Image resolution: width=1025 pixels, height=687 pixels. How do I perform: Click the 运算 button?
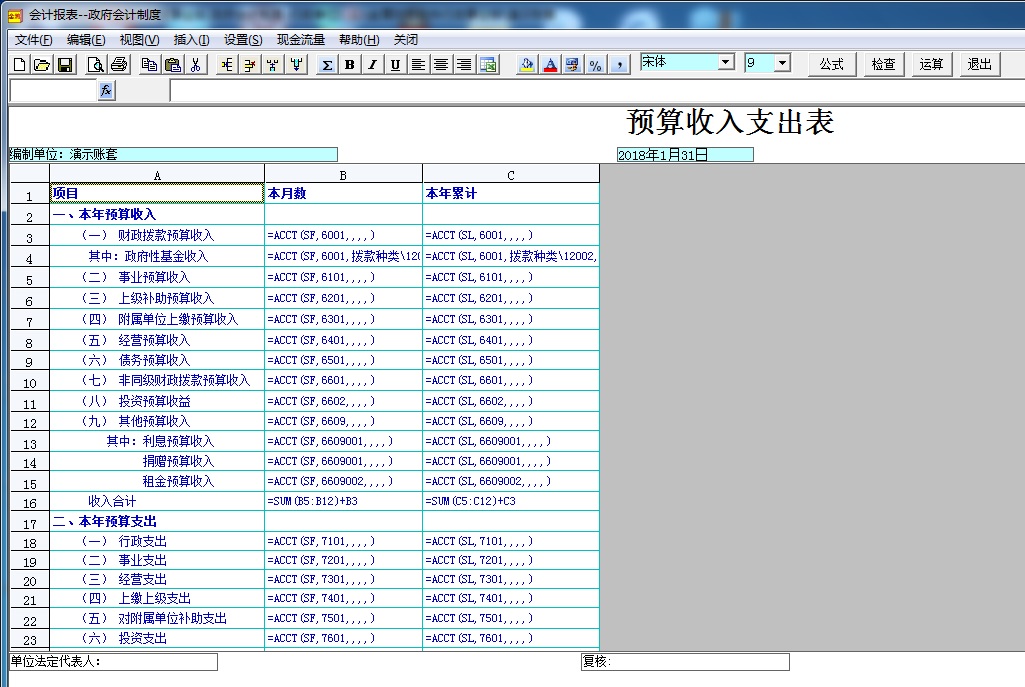[931, 64]
